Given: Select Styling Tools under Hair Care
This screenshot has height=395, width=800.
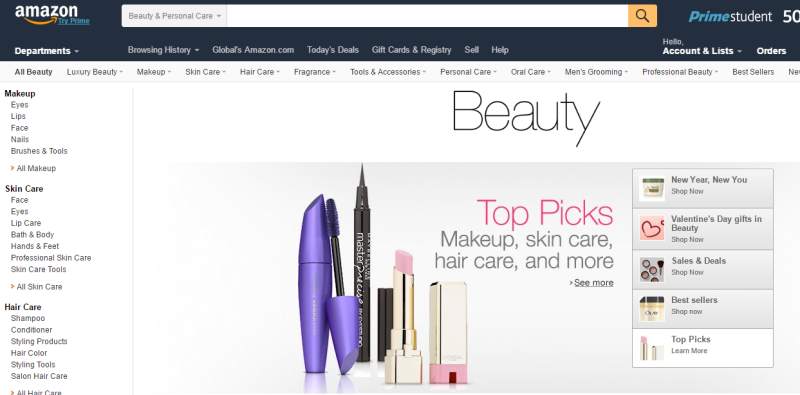Looking at the screenshot, I should [x=33, y=365].
